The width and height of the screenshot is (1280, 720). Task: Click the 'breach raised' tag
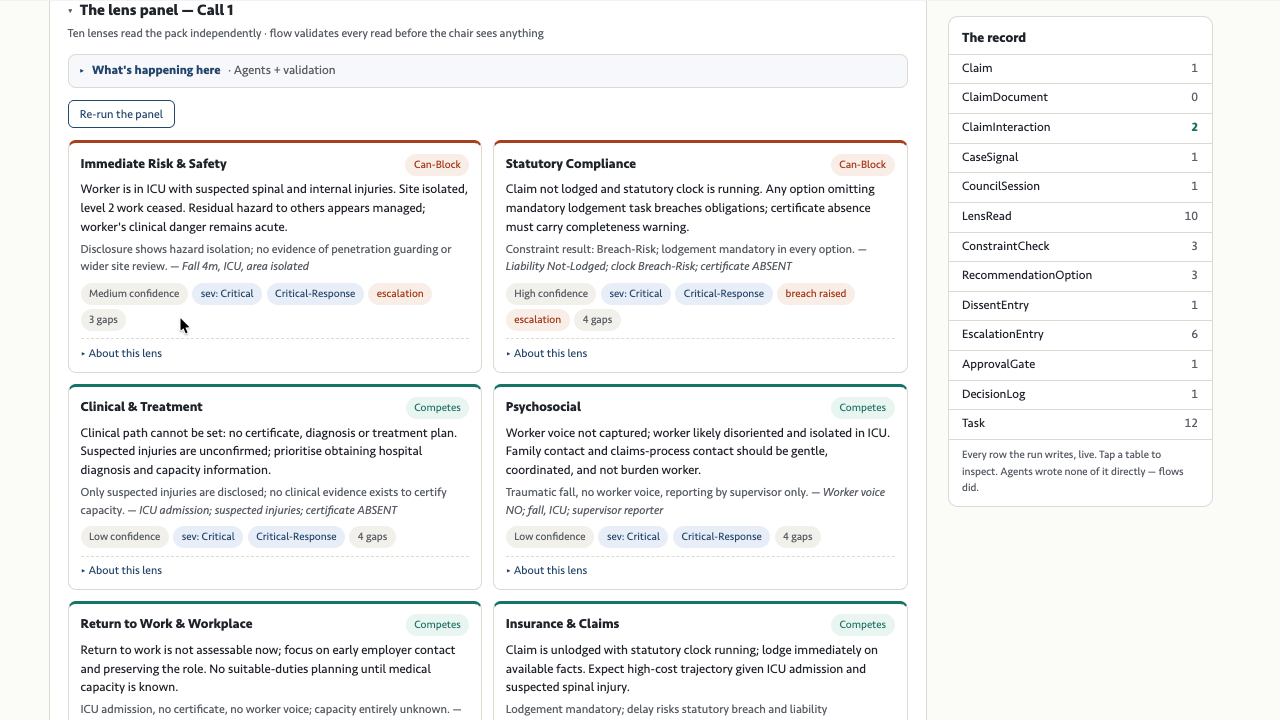coord(815,294)
